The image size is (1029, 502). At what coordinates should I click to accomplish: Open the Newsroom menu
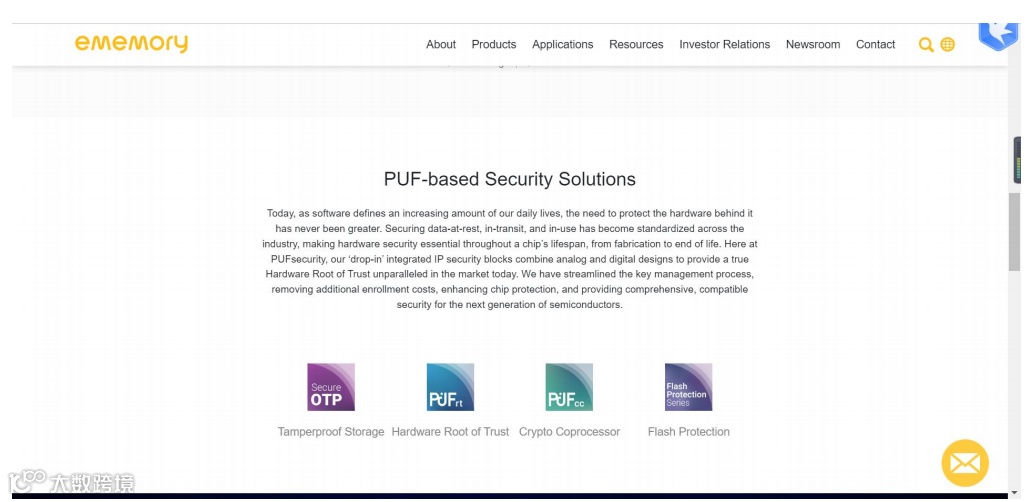[x=813, y=45]
